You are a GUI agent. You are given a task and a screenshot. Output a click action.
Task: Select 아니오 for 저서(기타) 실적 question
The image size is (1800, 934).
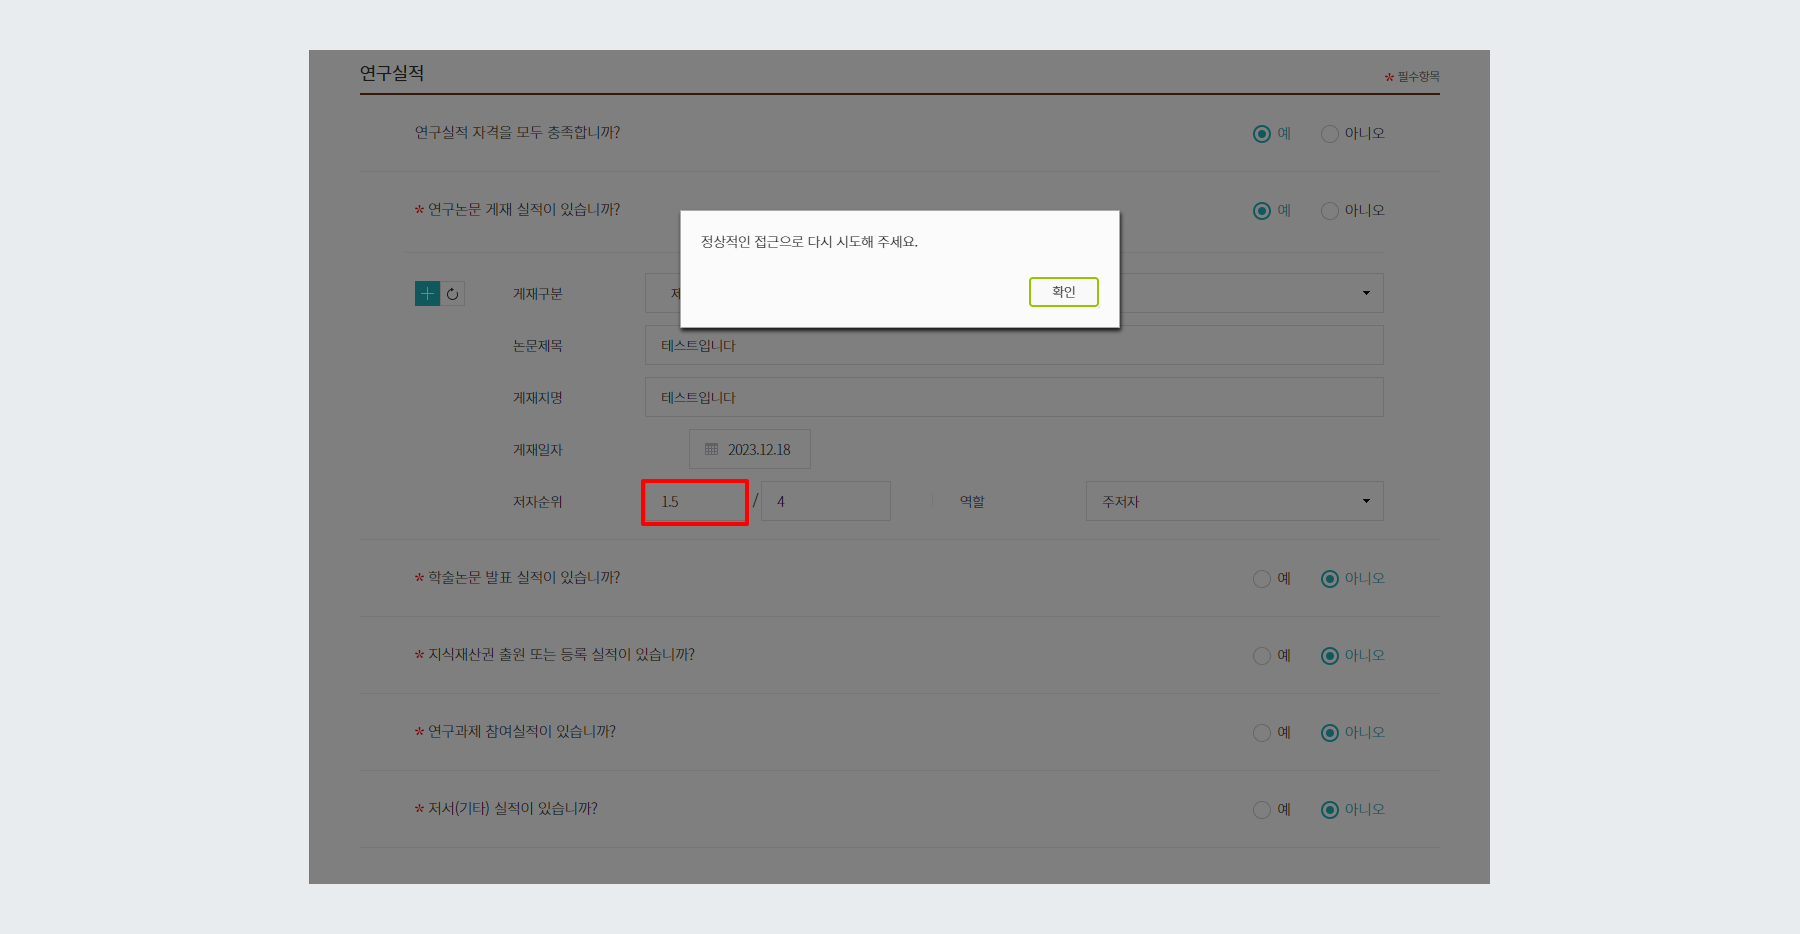pos(1330,810)
